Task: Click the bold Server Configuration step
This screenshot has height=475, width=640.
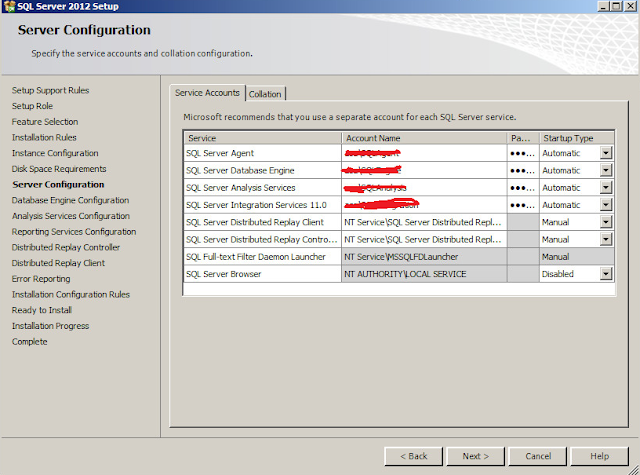Action: pos(58,184)
